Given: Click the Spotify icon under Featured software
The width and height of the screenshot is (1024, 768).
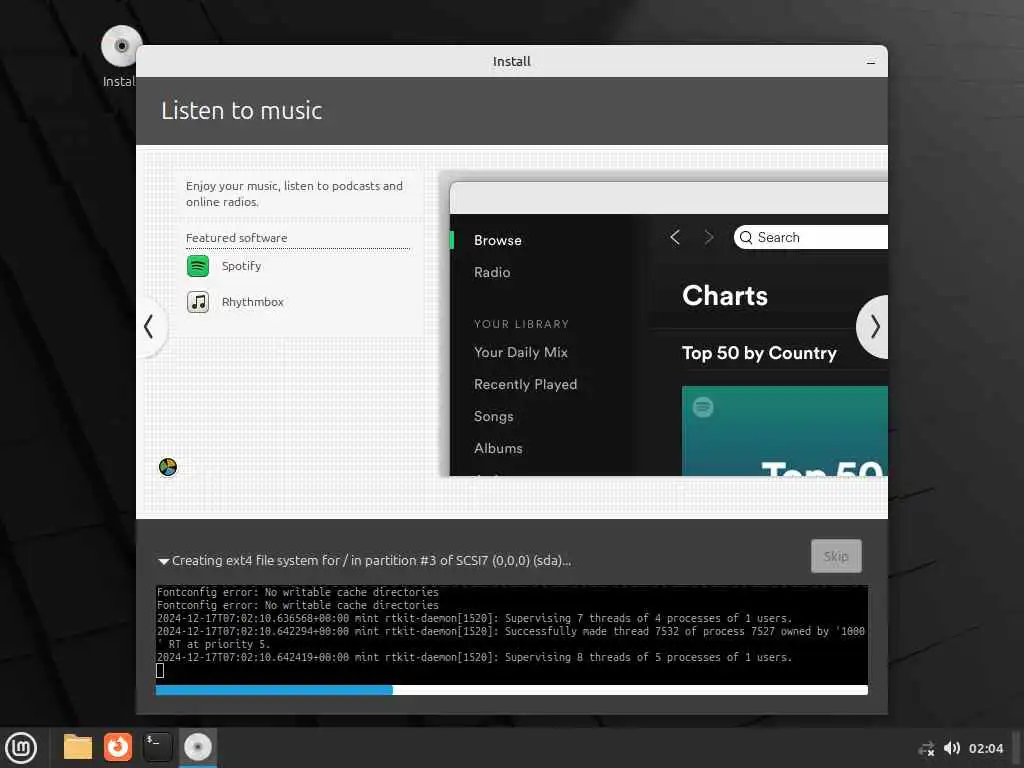Looking at the screenshot, I should (x=198, y=266).
